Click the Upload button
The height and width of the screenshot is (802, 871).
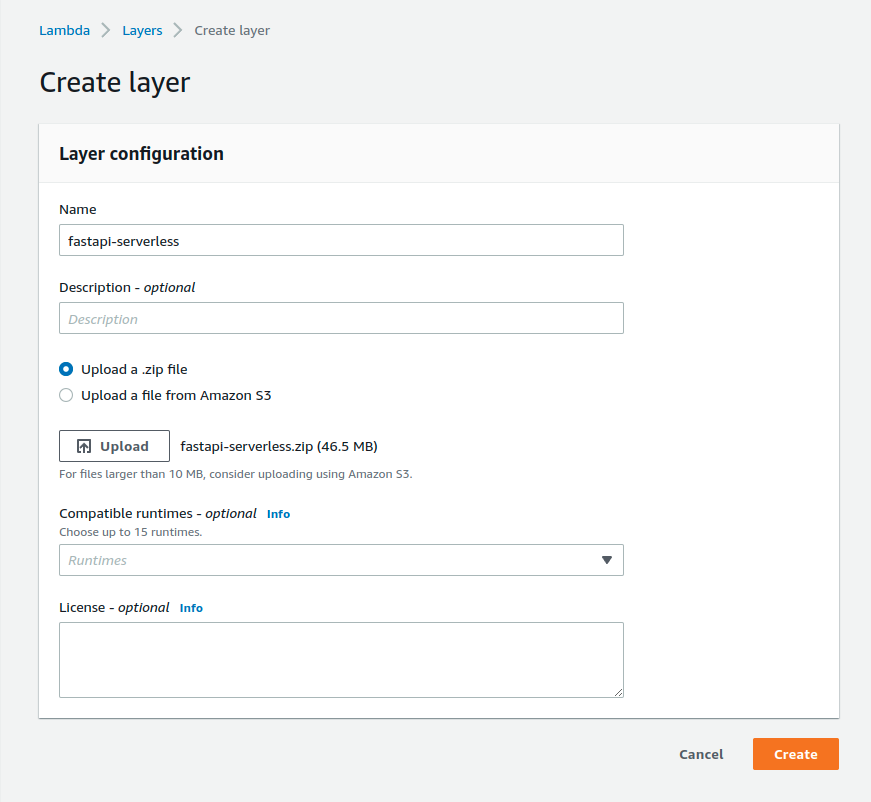[x=114, y=446]
